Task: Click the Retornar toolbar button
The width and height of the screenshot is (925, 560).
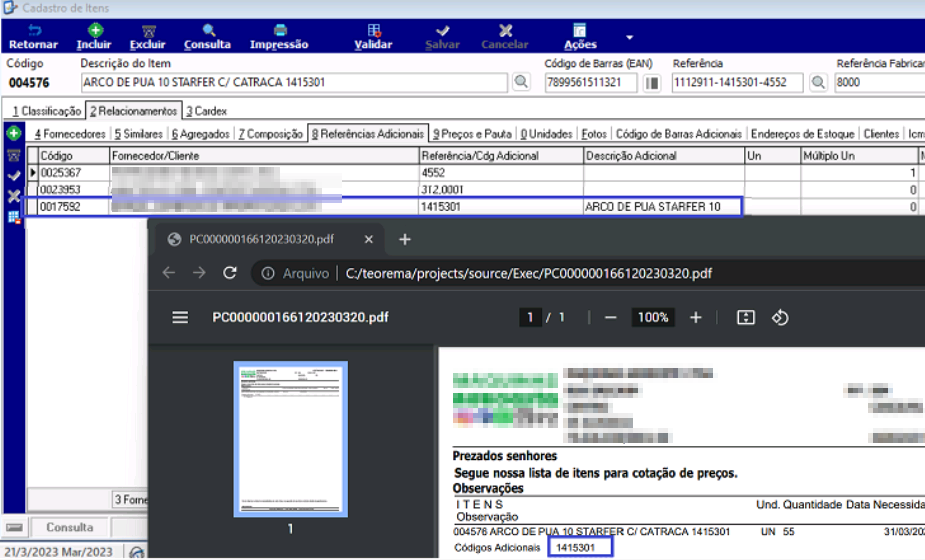Action: pyautogui.click(x=34, y=37)
